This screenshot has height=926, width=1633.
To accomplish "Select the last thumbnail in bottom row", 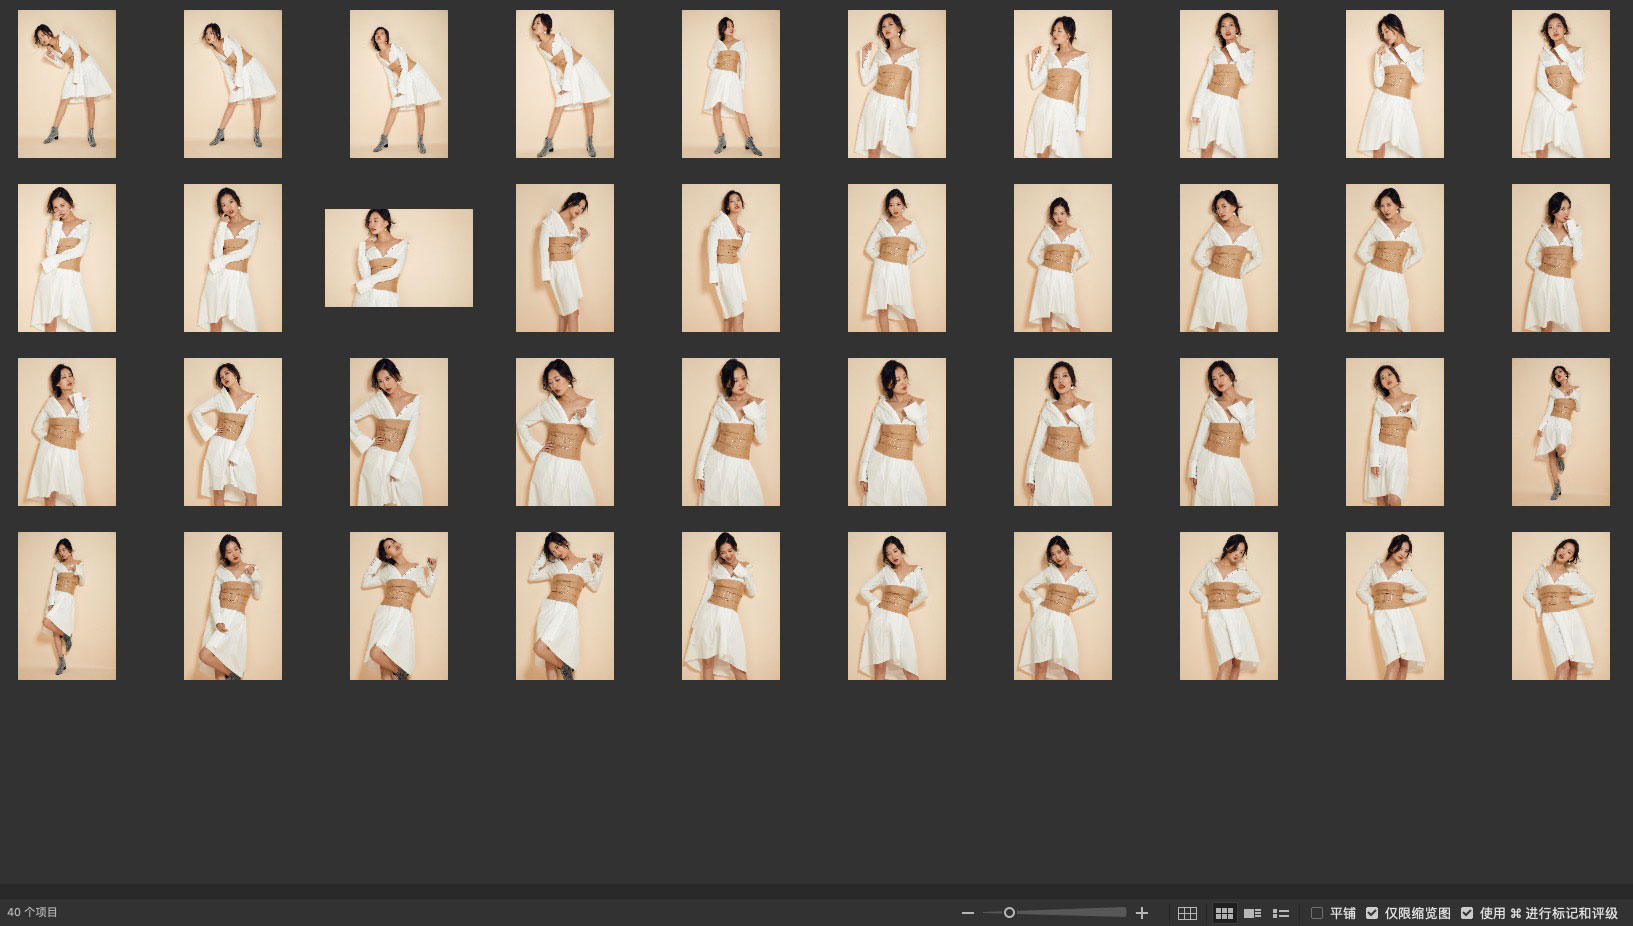I will click(1560, 606).
